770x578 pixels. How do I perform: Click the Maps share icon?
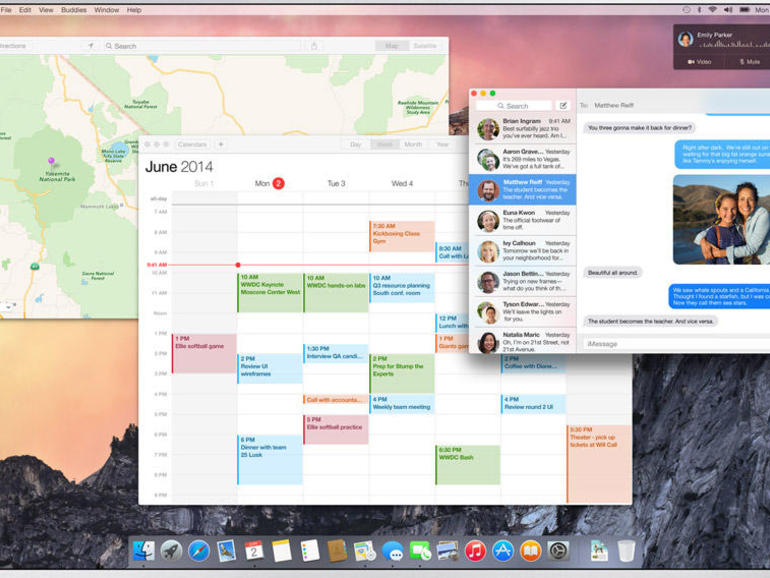pyautogui.click(x=314, y=46)
